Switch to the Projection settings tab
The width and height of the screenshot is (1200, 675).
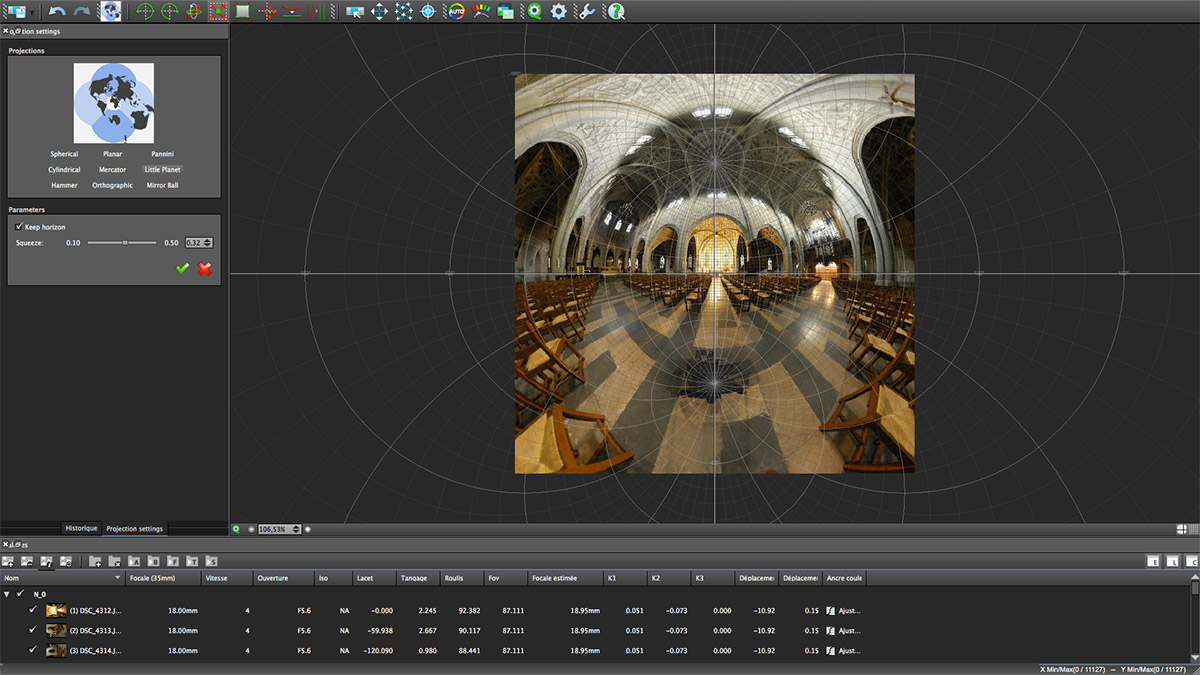[134, 528]
